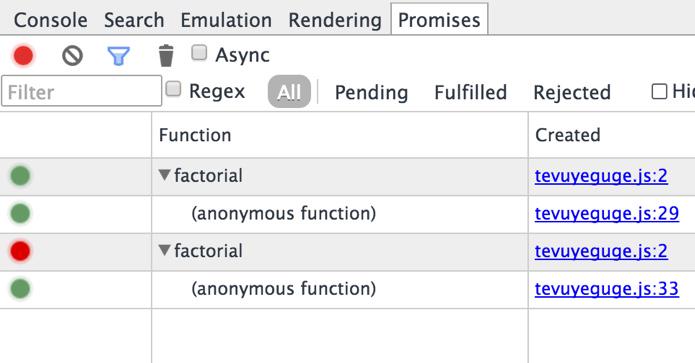The width and height of the screenshot is (695, 363).
Task: Collapse the second factorial row triangle
Action: (164, 250)
